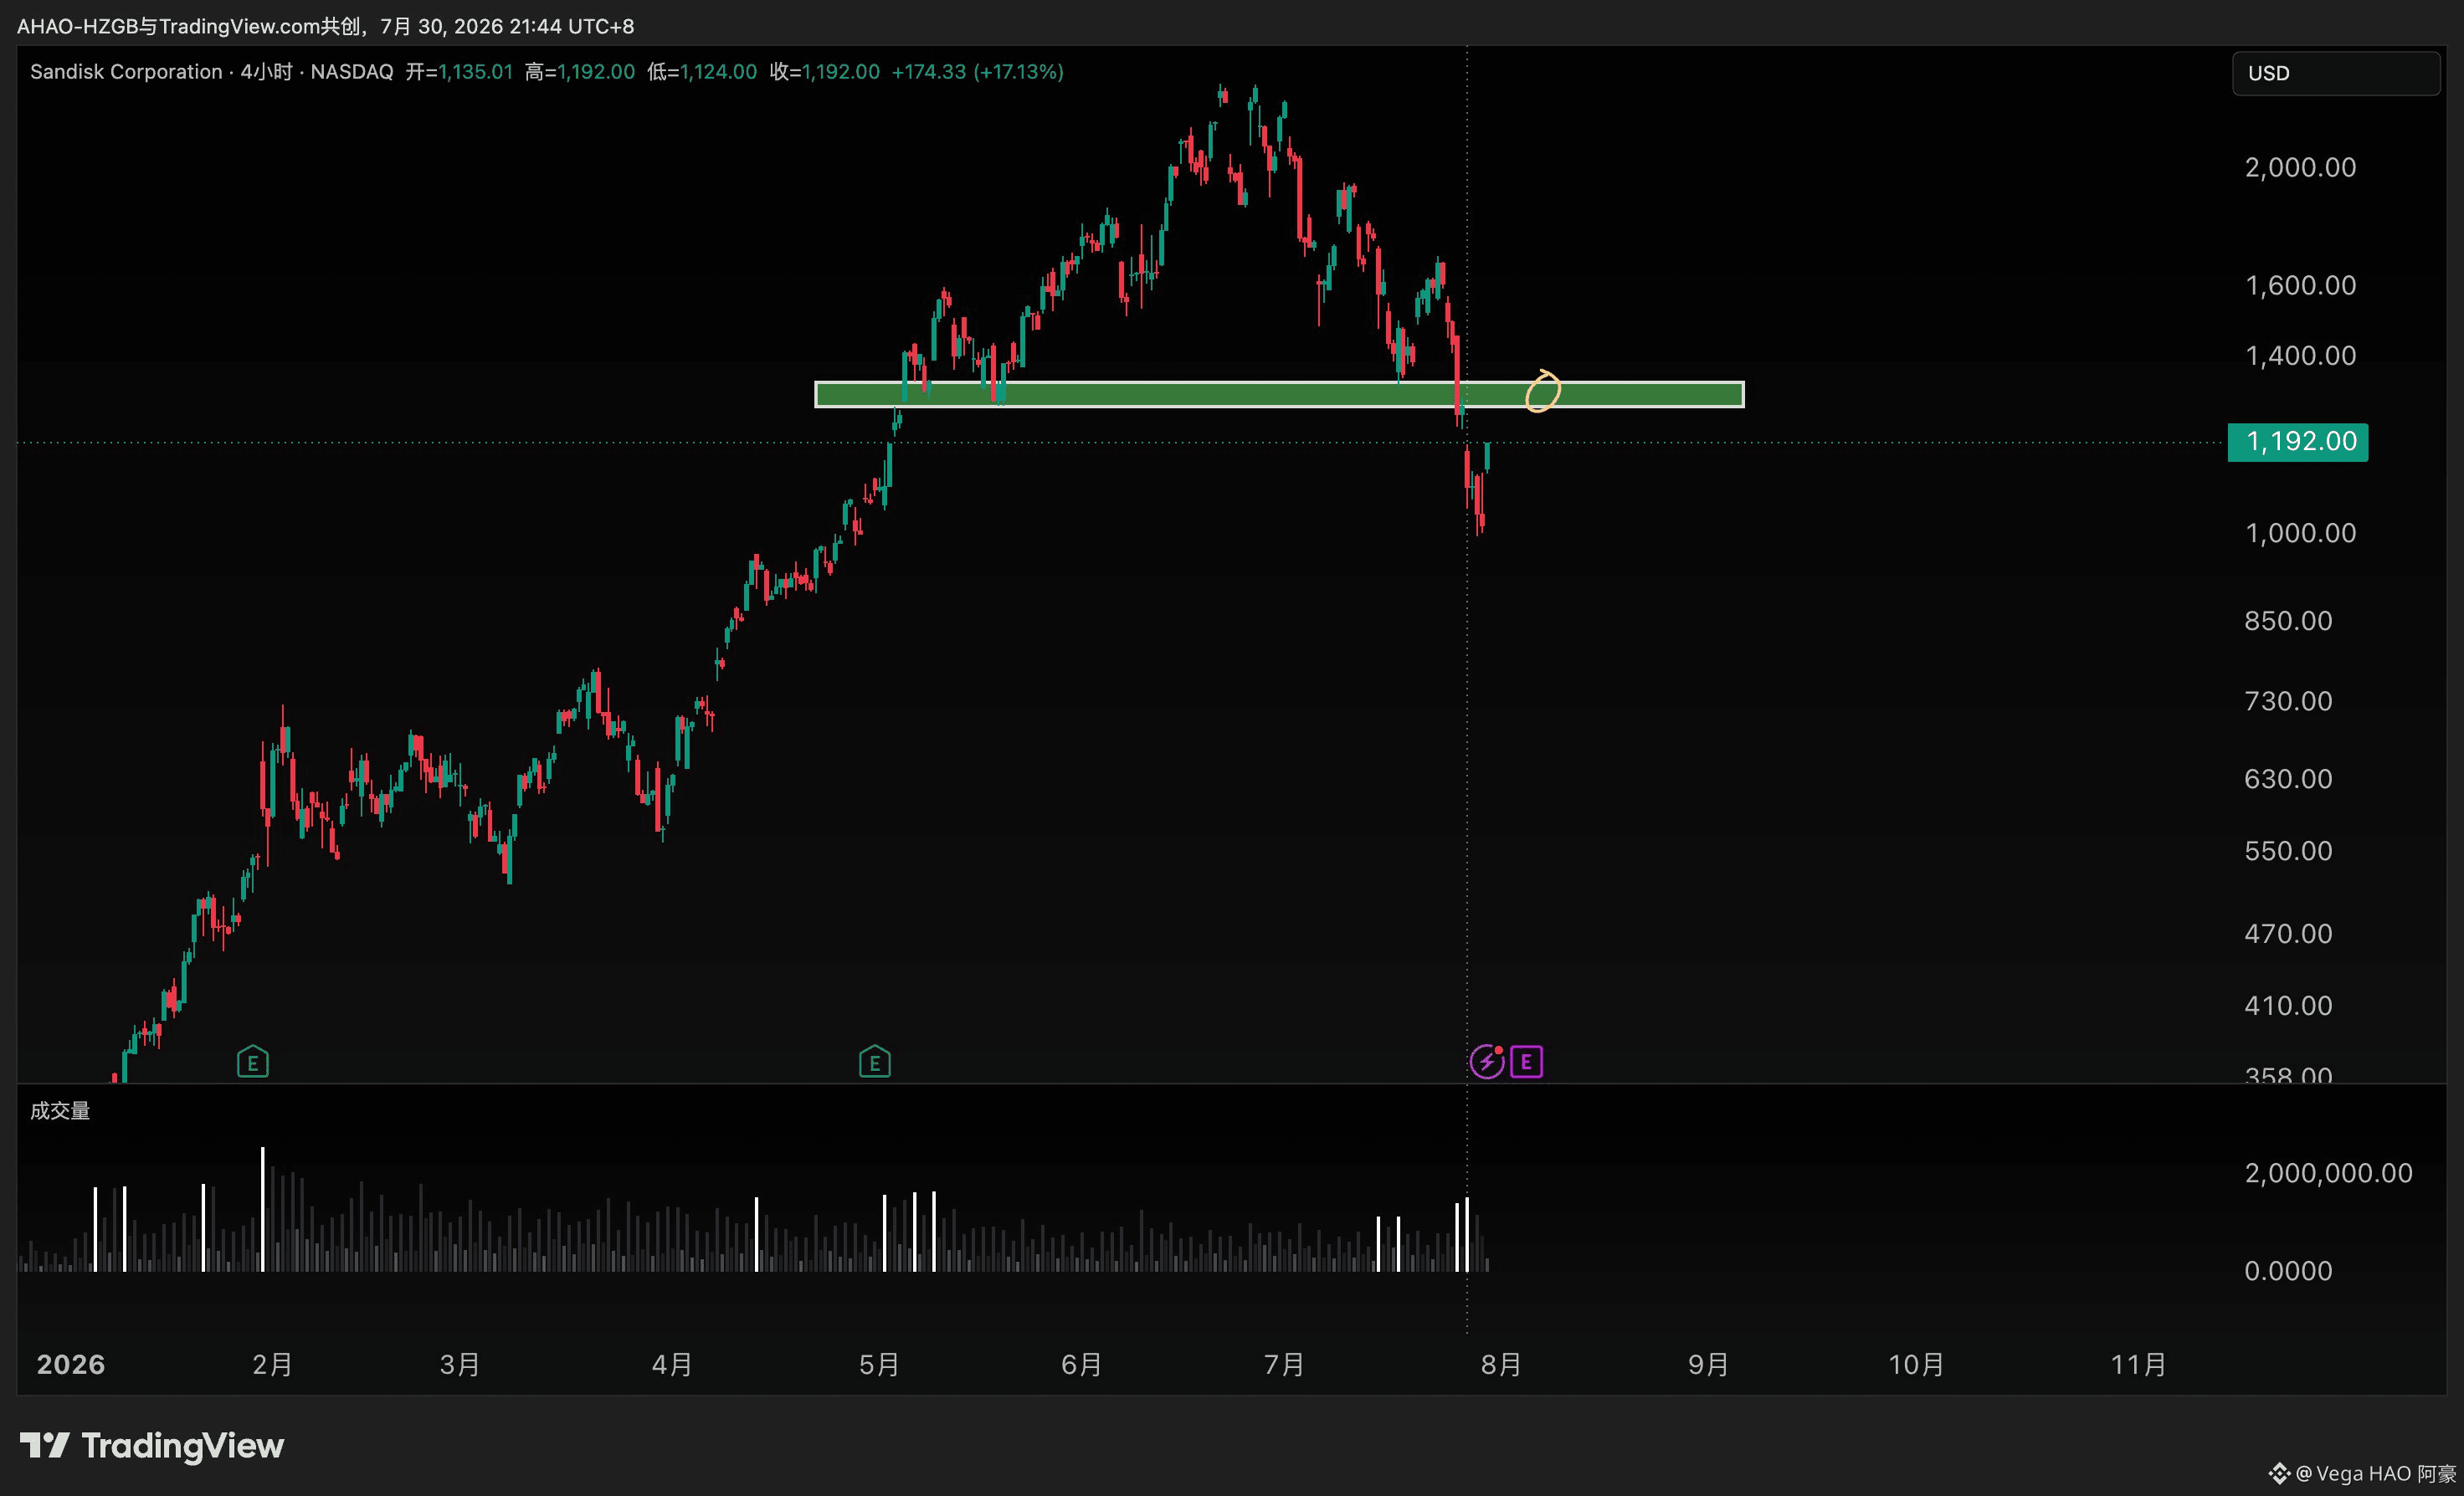Click the 850.00 price axis label
The width and height of the screenshot is (2464, 1496).
(x=2288, y=621)
